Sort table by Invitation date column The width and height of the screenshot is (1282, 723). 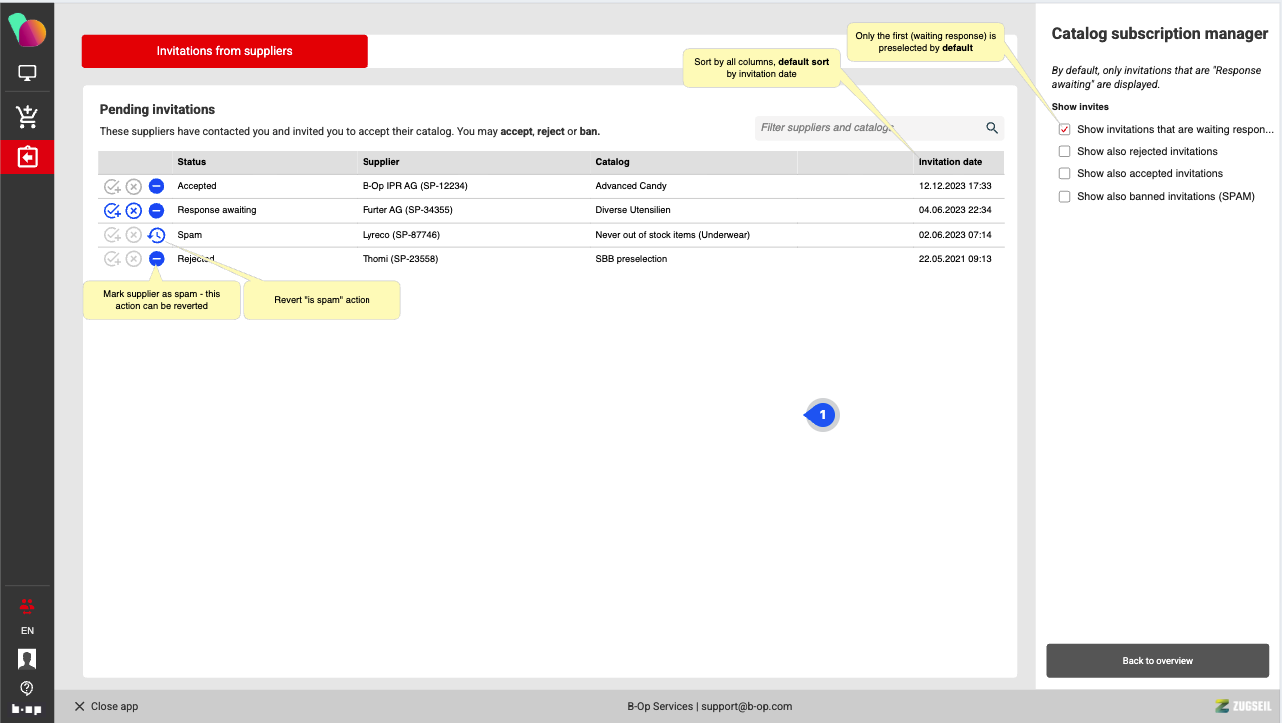(x=950, y=162)
